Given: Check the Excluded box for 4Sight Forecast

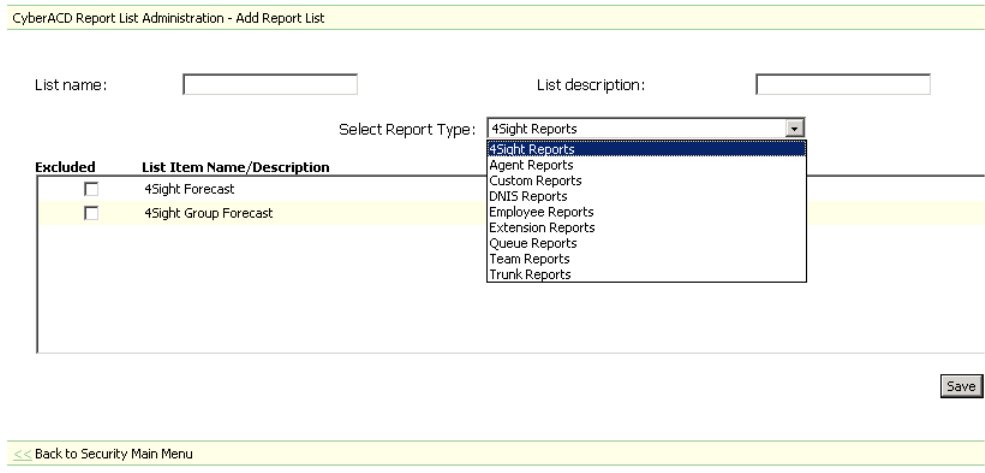Looking at the screenshot, I should 91,188.
